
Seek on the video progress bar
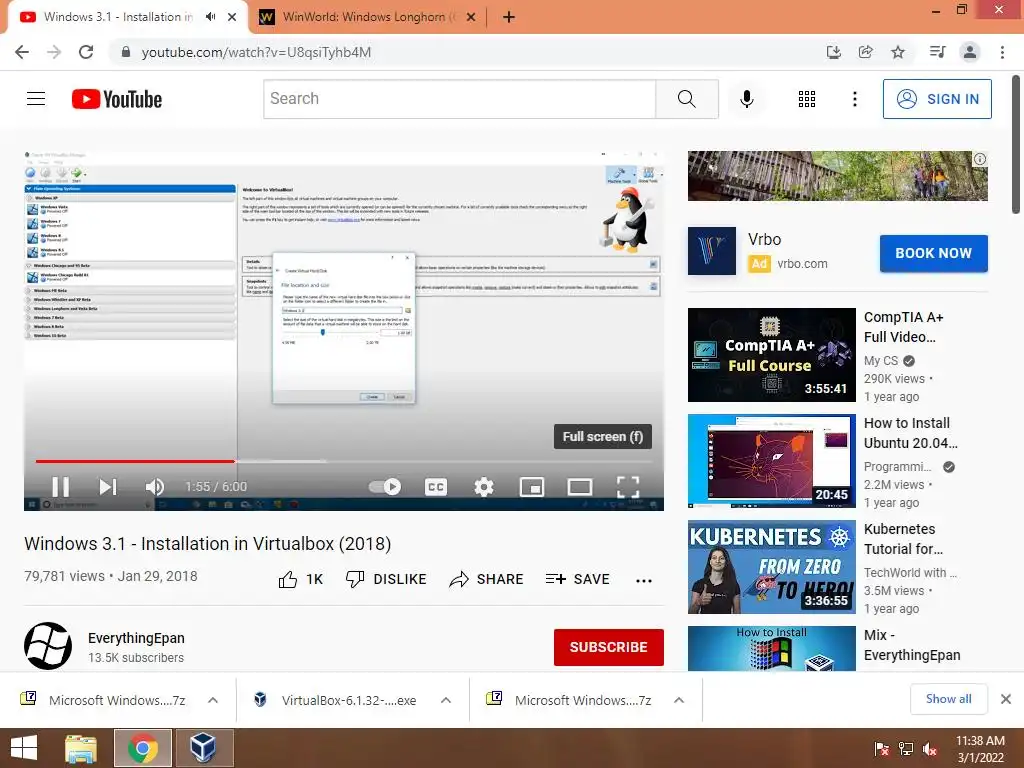click(x=344, y=461)
